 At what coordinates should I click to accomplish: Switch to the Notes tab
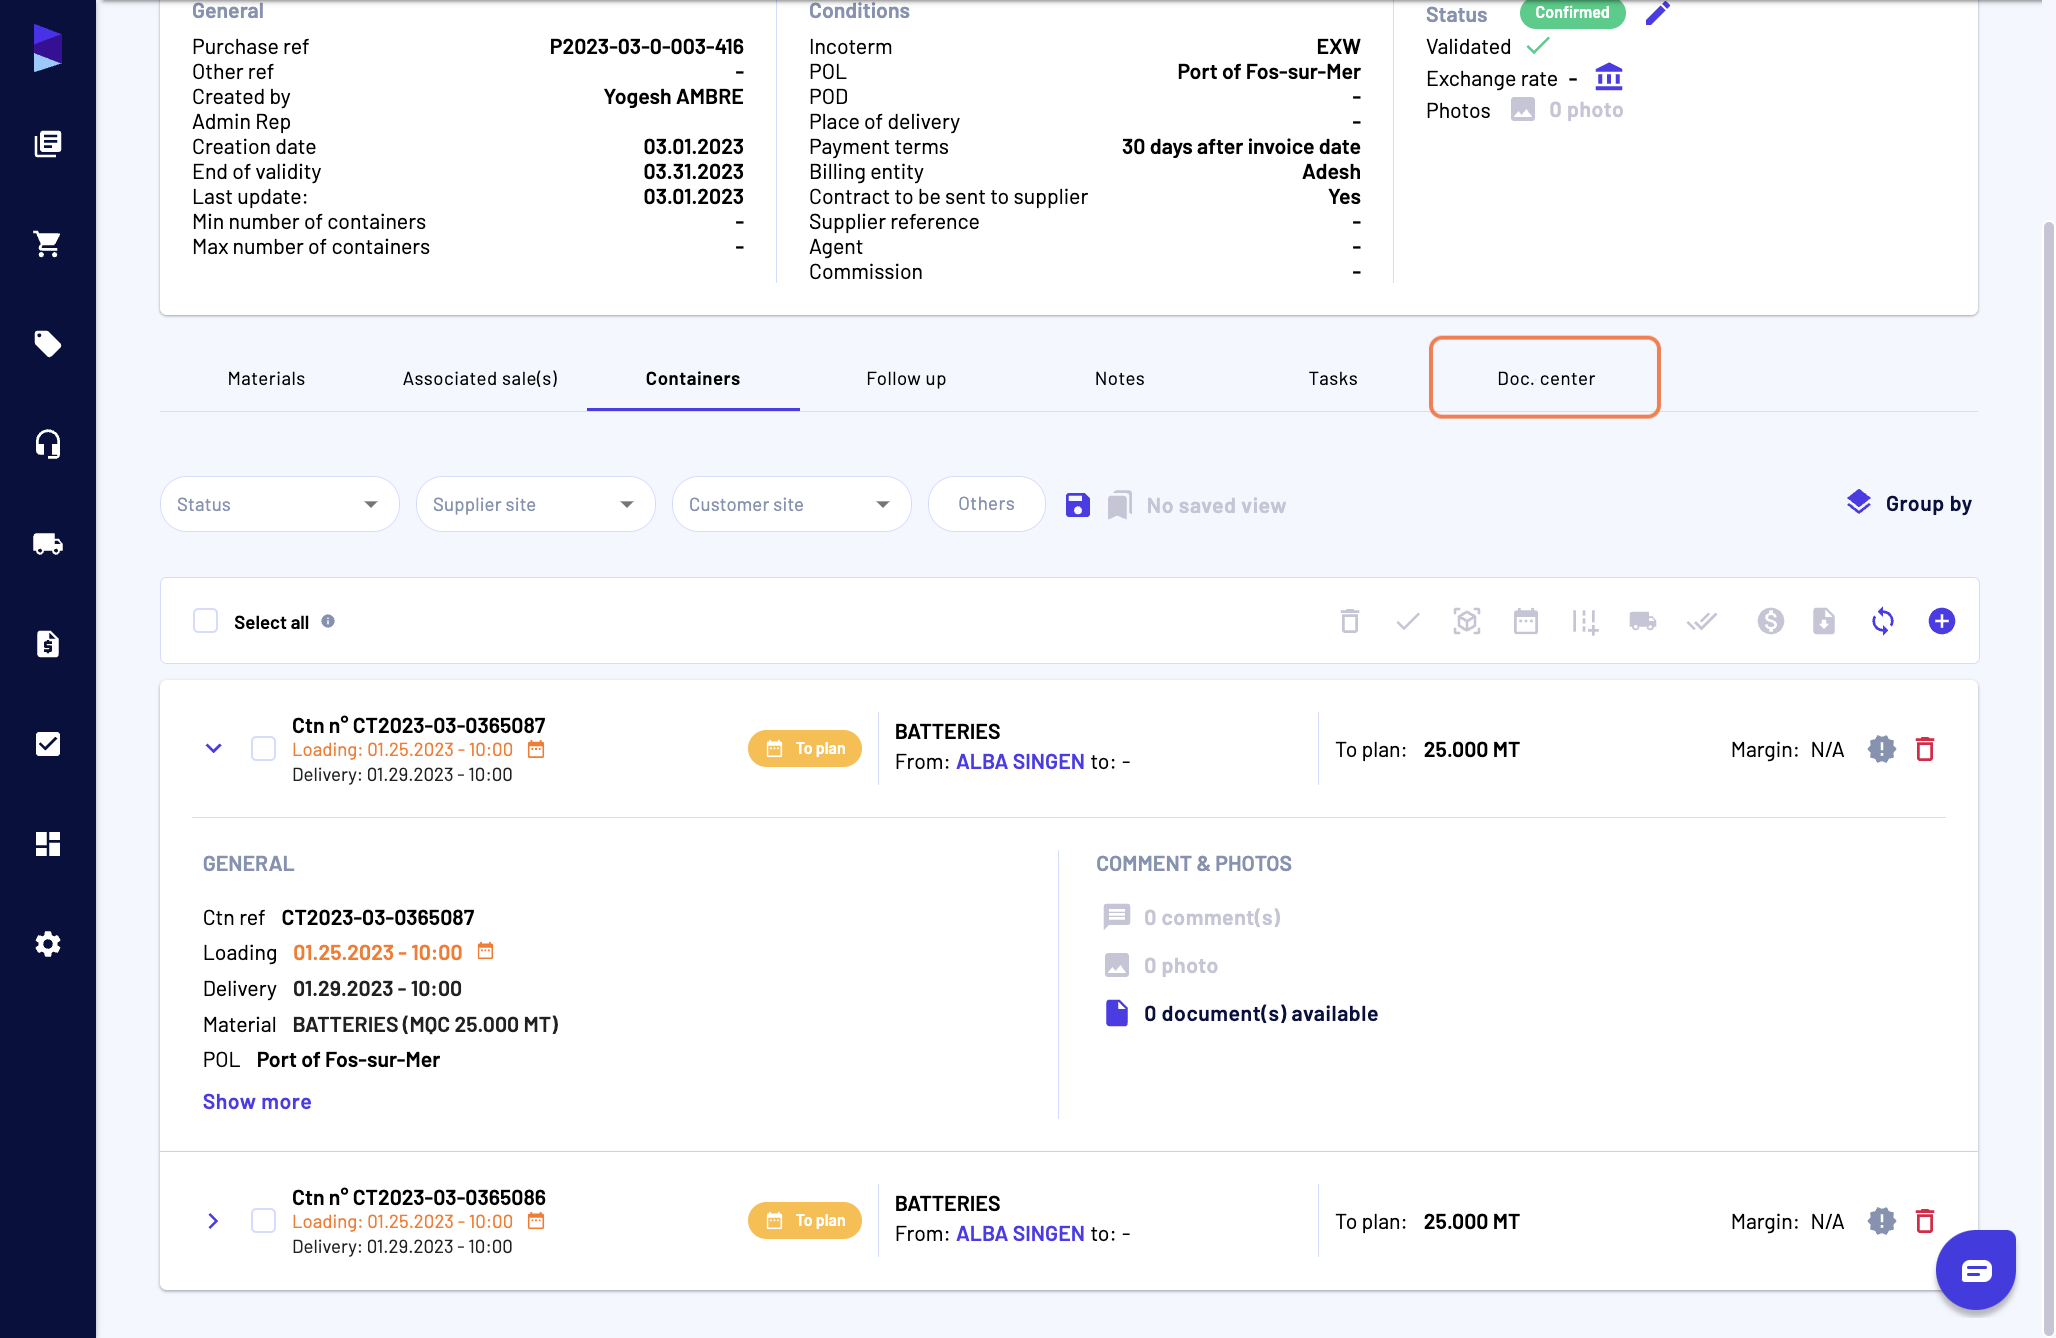1119,378
